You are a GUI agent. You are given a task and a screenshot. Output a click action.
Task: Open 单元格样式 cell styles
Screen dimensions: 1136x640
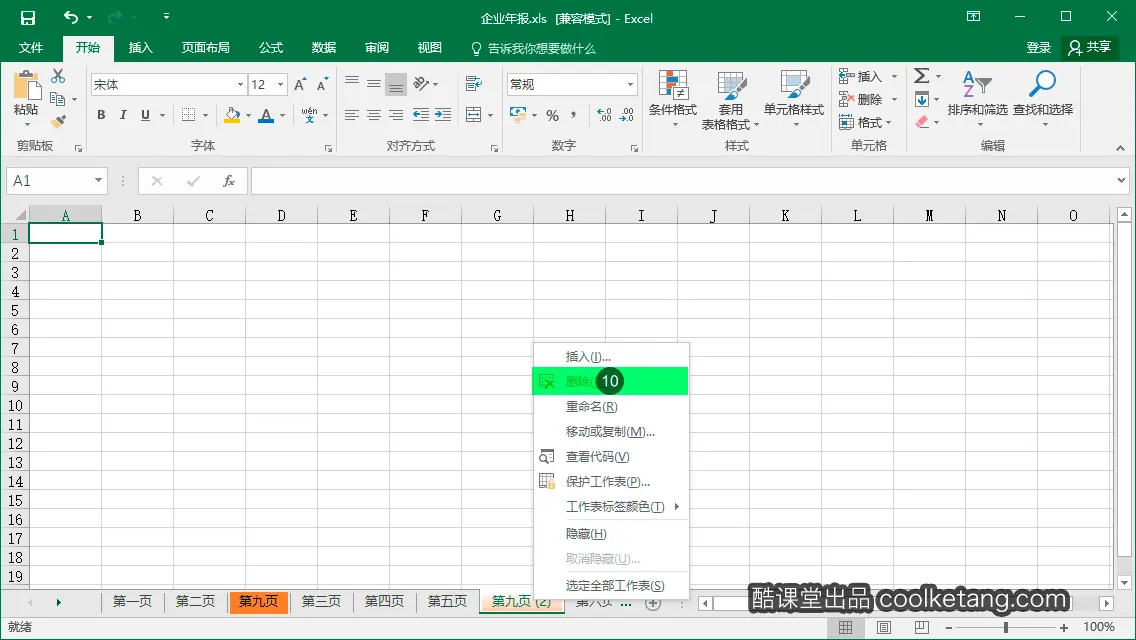point(794,99)
